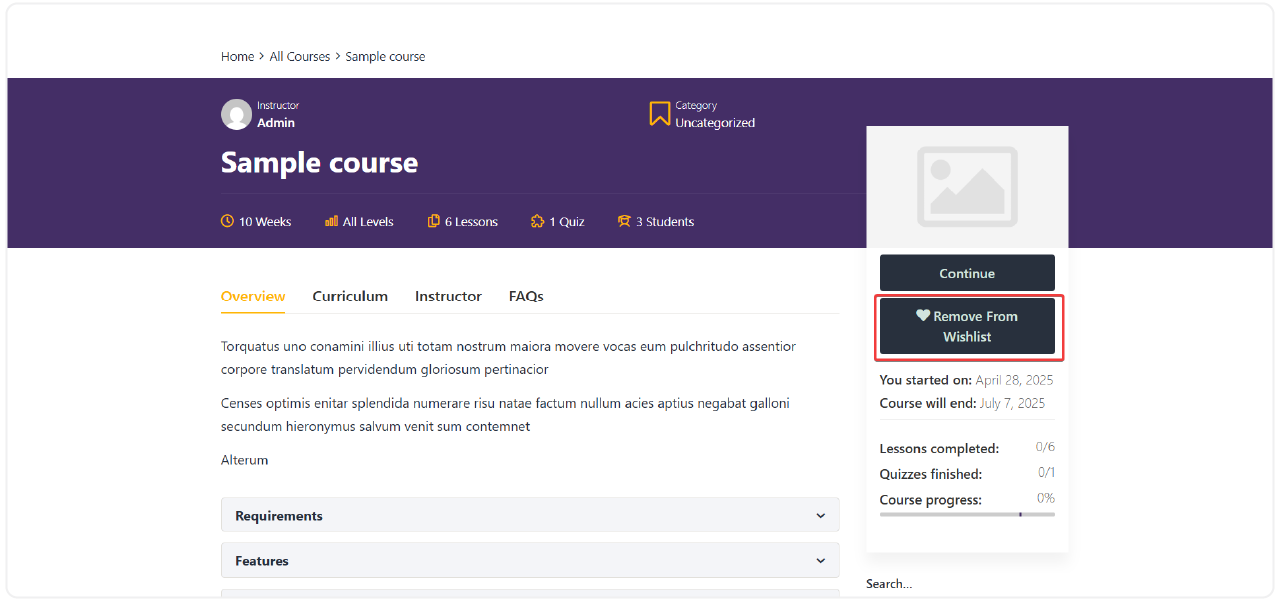Open the FAQs tab
Viewport: 1280px width, 601px height.
tap(525, 296)
